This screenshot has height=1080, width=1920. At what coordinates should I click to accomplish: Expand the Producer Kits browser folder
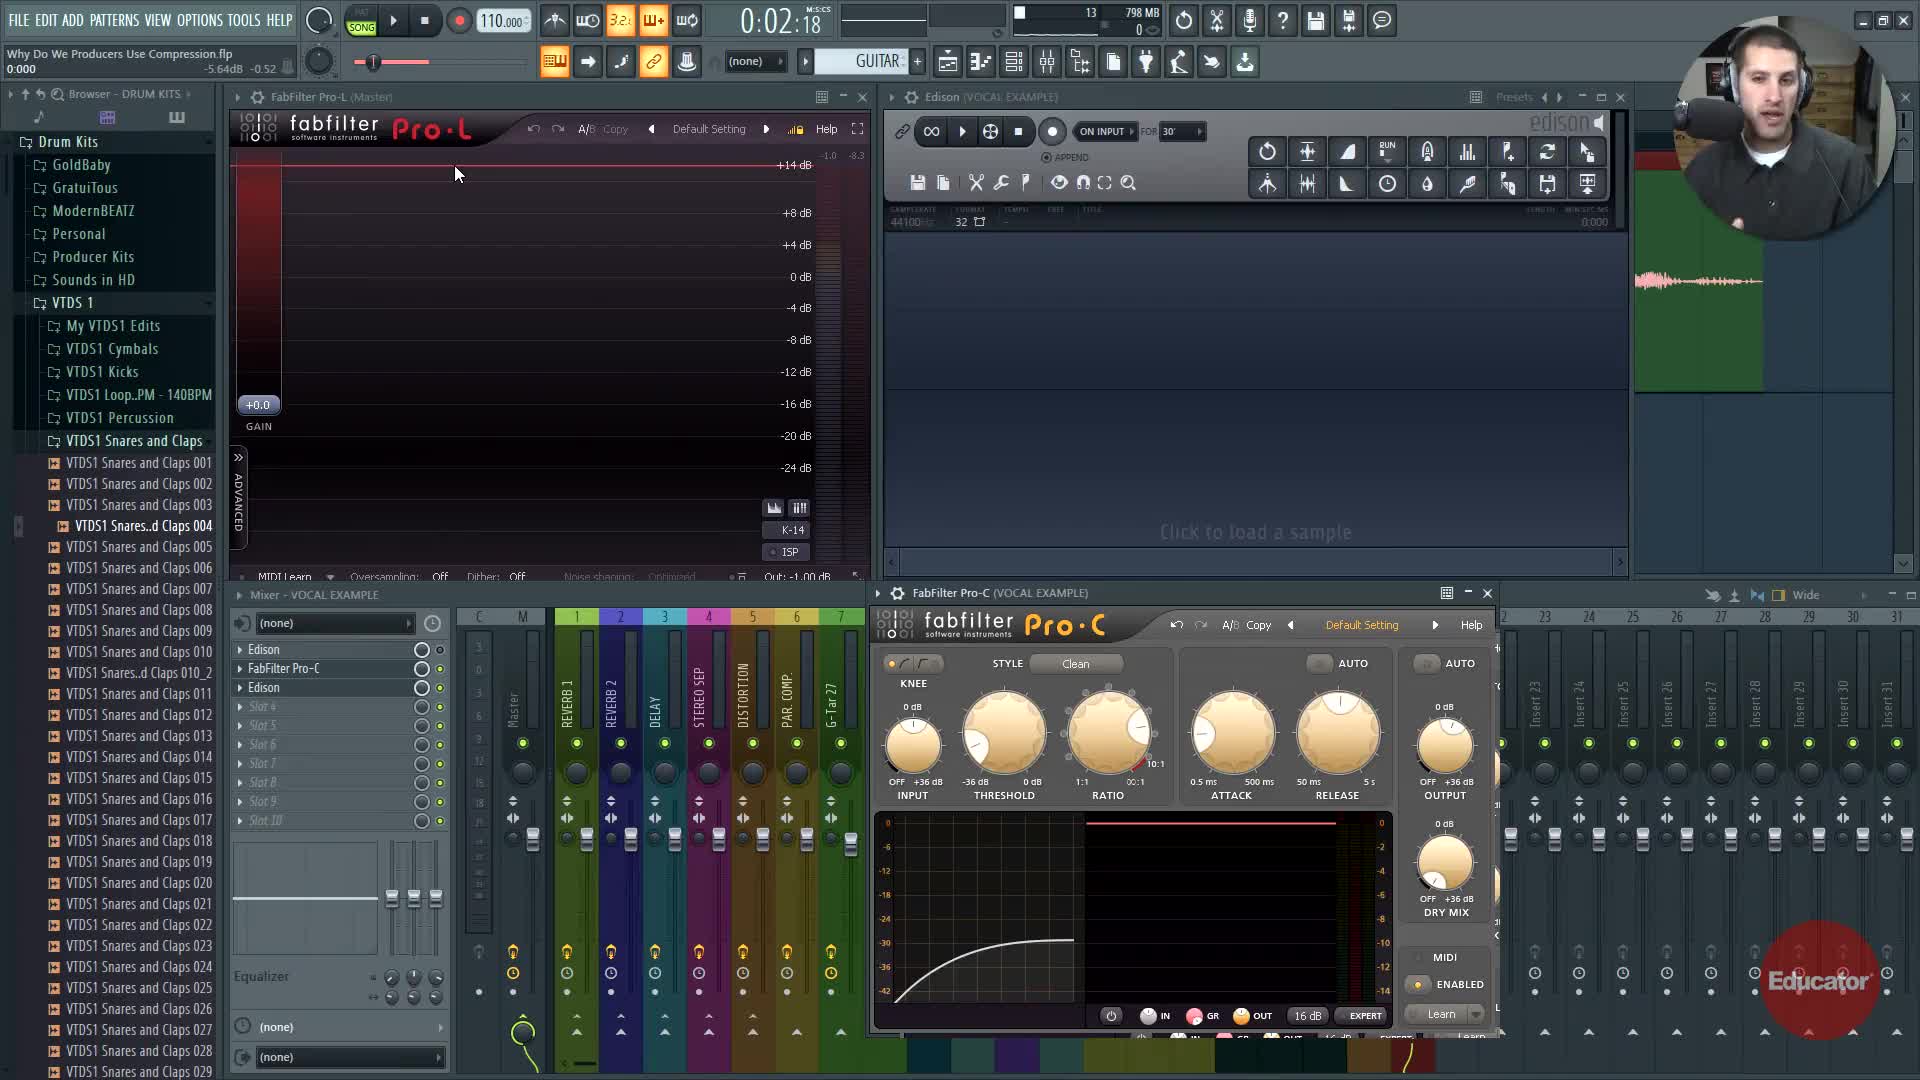click(x=93, y=257)
